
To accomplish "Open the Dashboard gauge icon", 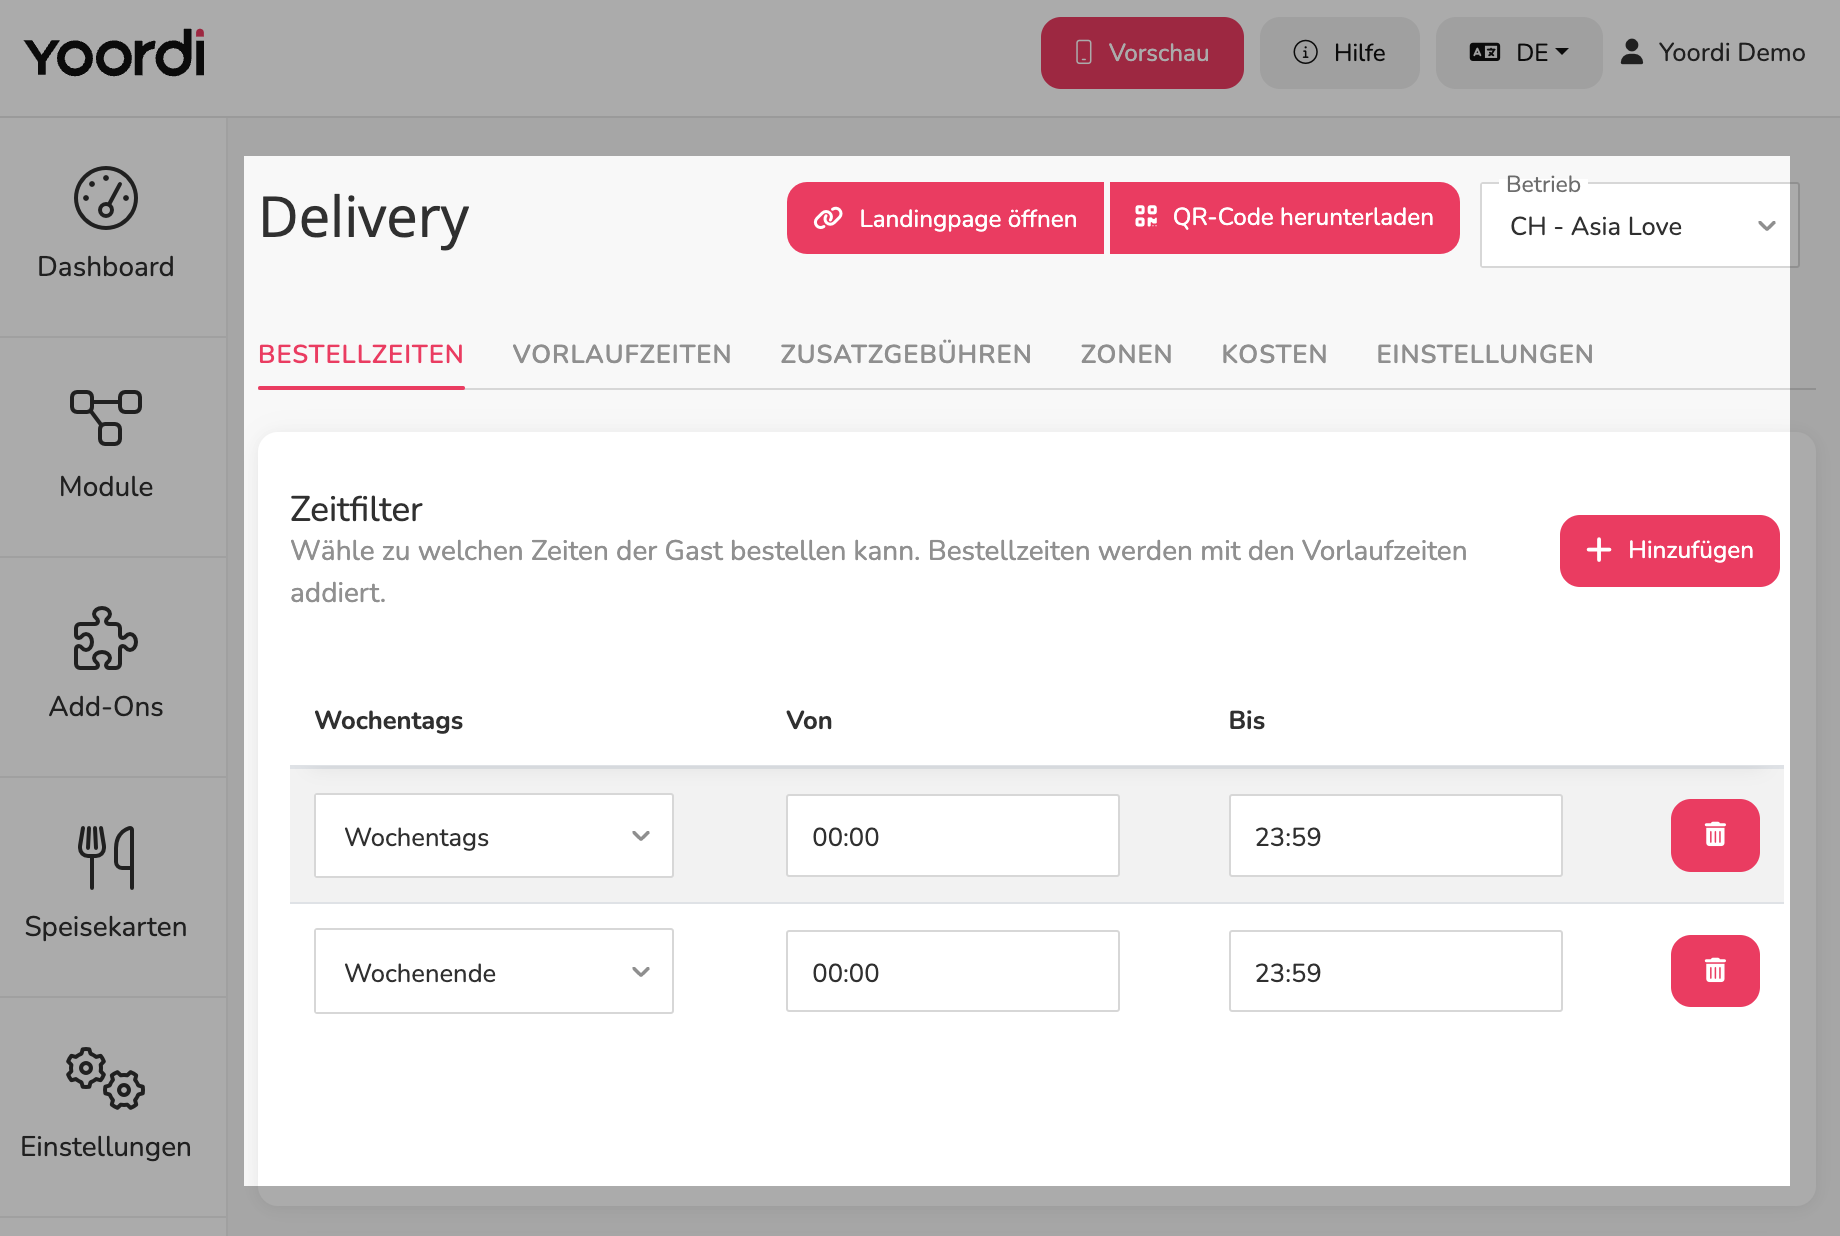I will coord(106,198).
